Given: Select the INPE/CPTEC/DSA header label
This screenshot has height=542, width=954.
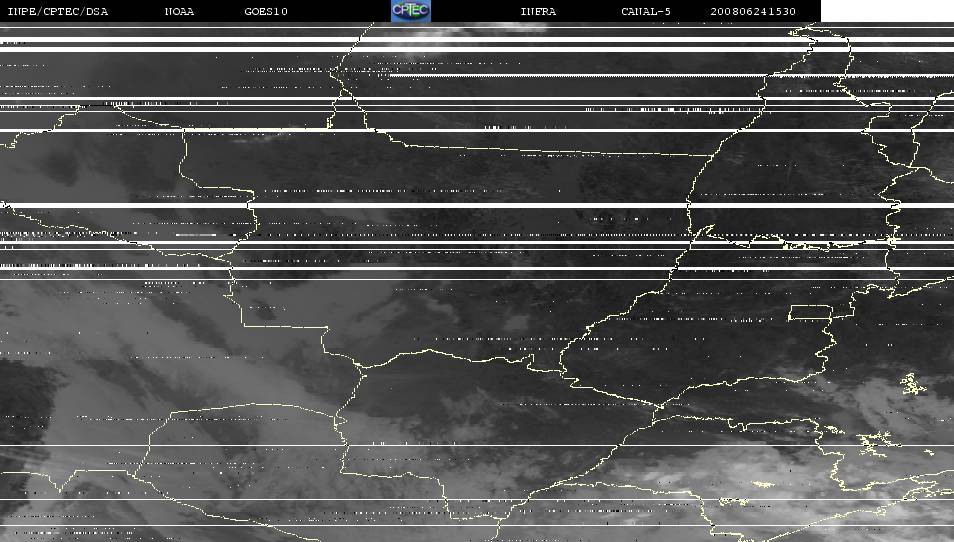Looking at the screenshot, I should point(58,12).
